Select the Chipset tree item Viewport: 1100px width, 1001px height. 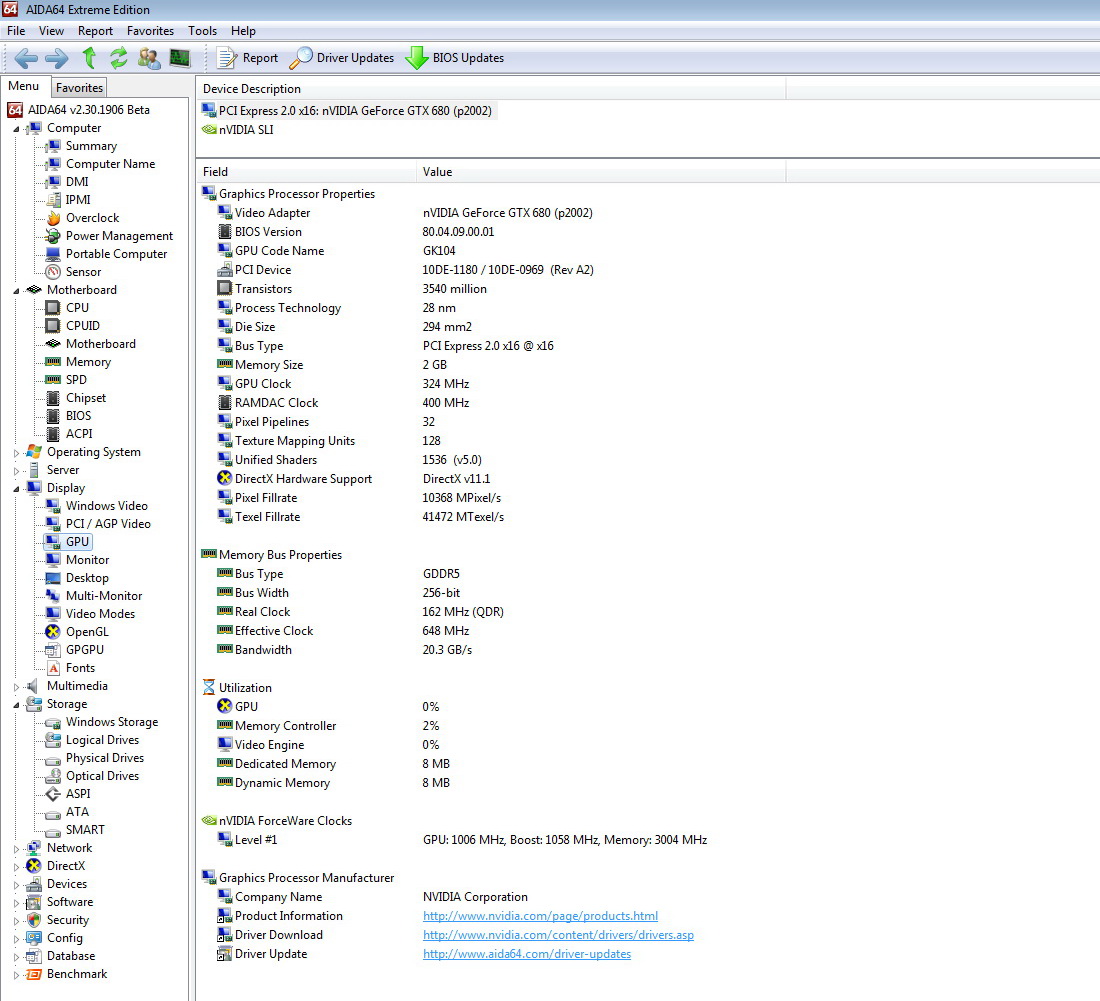pos(86,398)
